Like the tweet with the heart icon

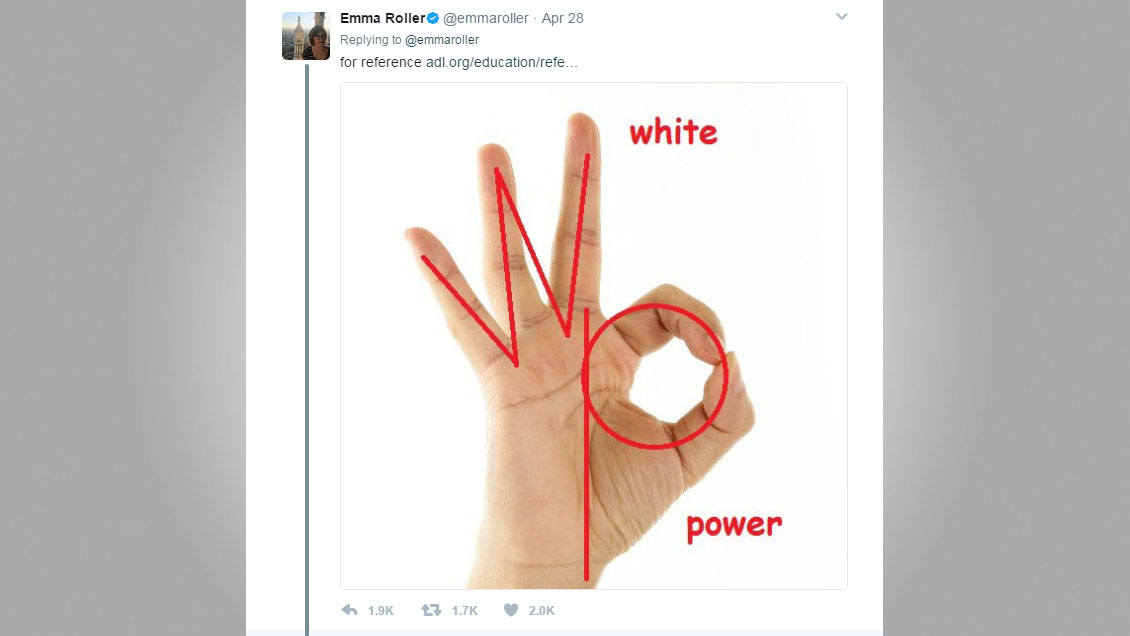click(511, 610)
